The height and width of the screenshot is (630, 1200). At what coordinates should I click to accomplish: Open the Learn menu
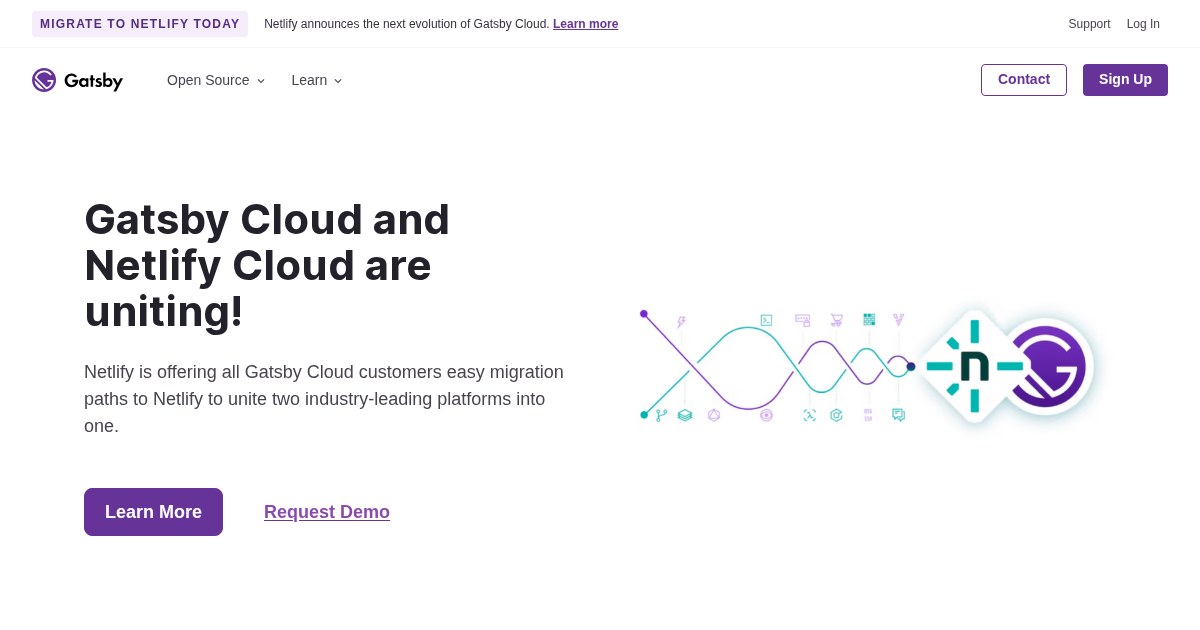click(317, 80)
